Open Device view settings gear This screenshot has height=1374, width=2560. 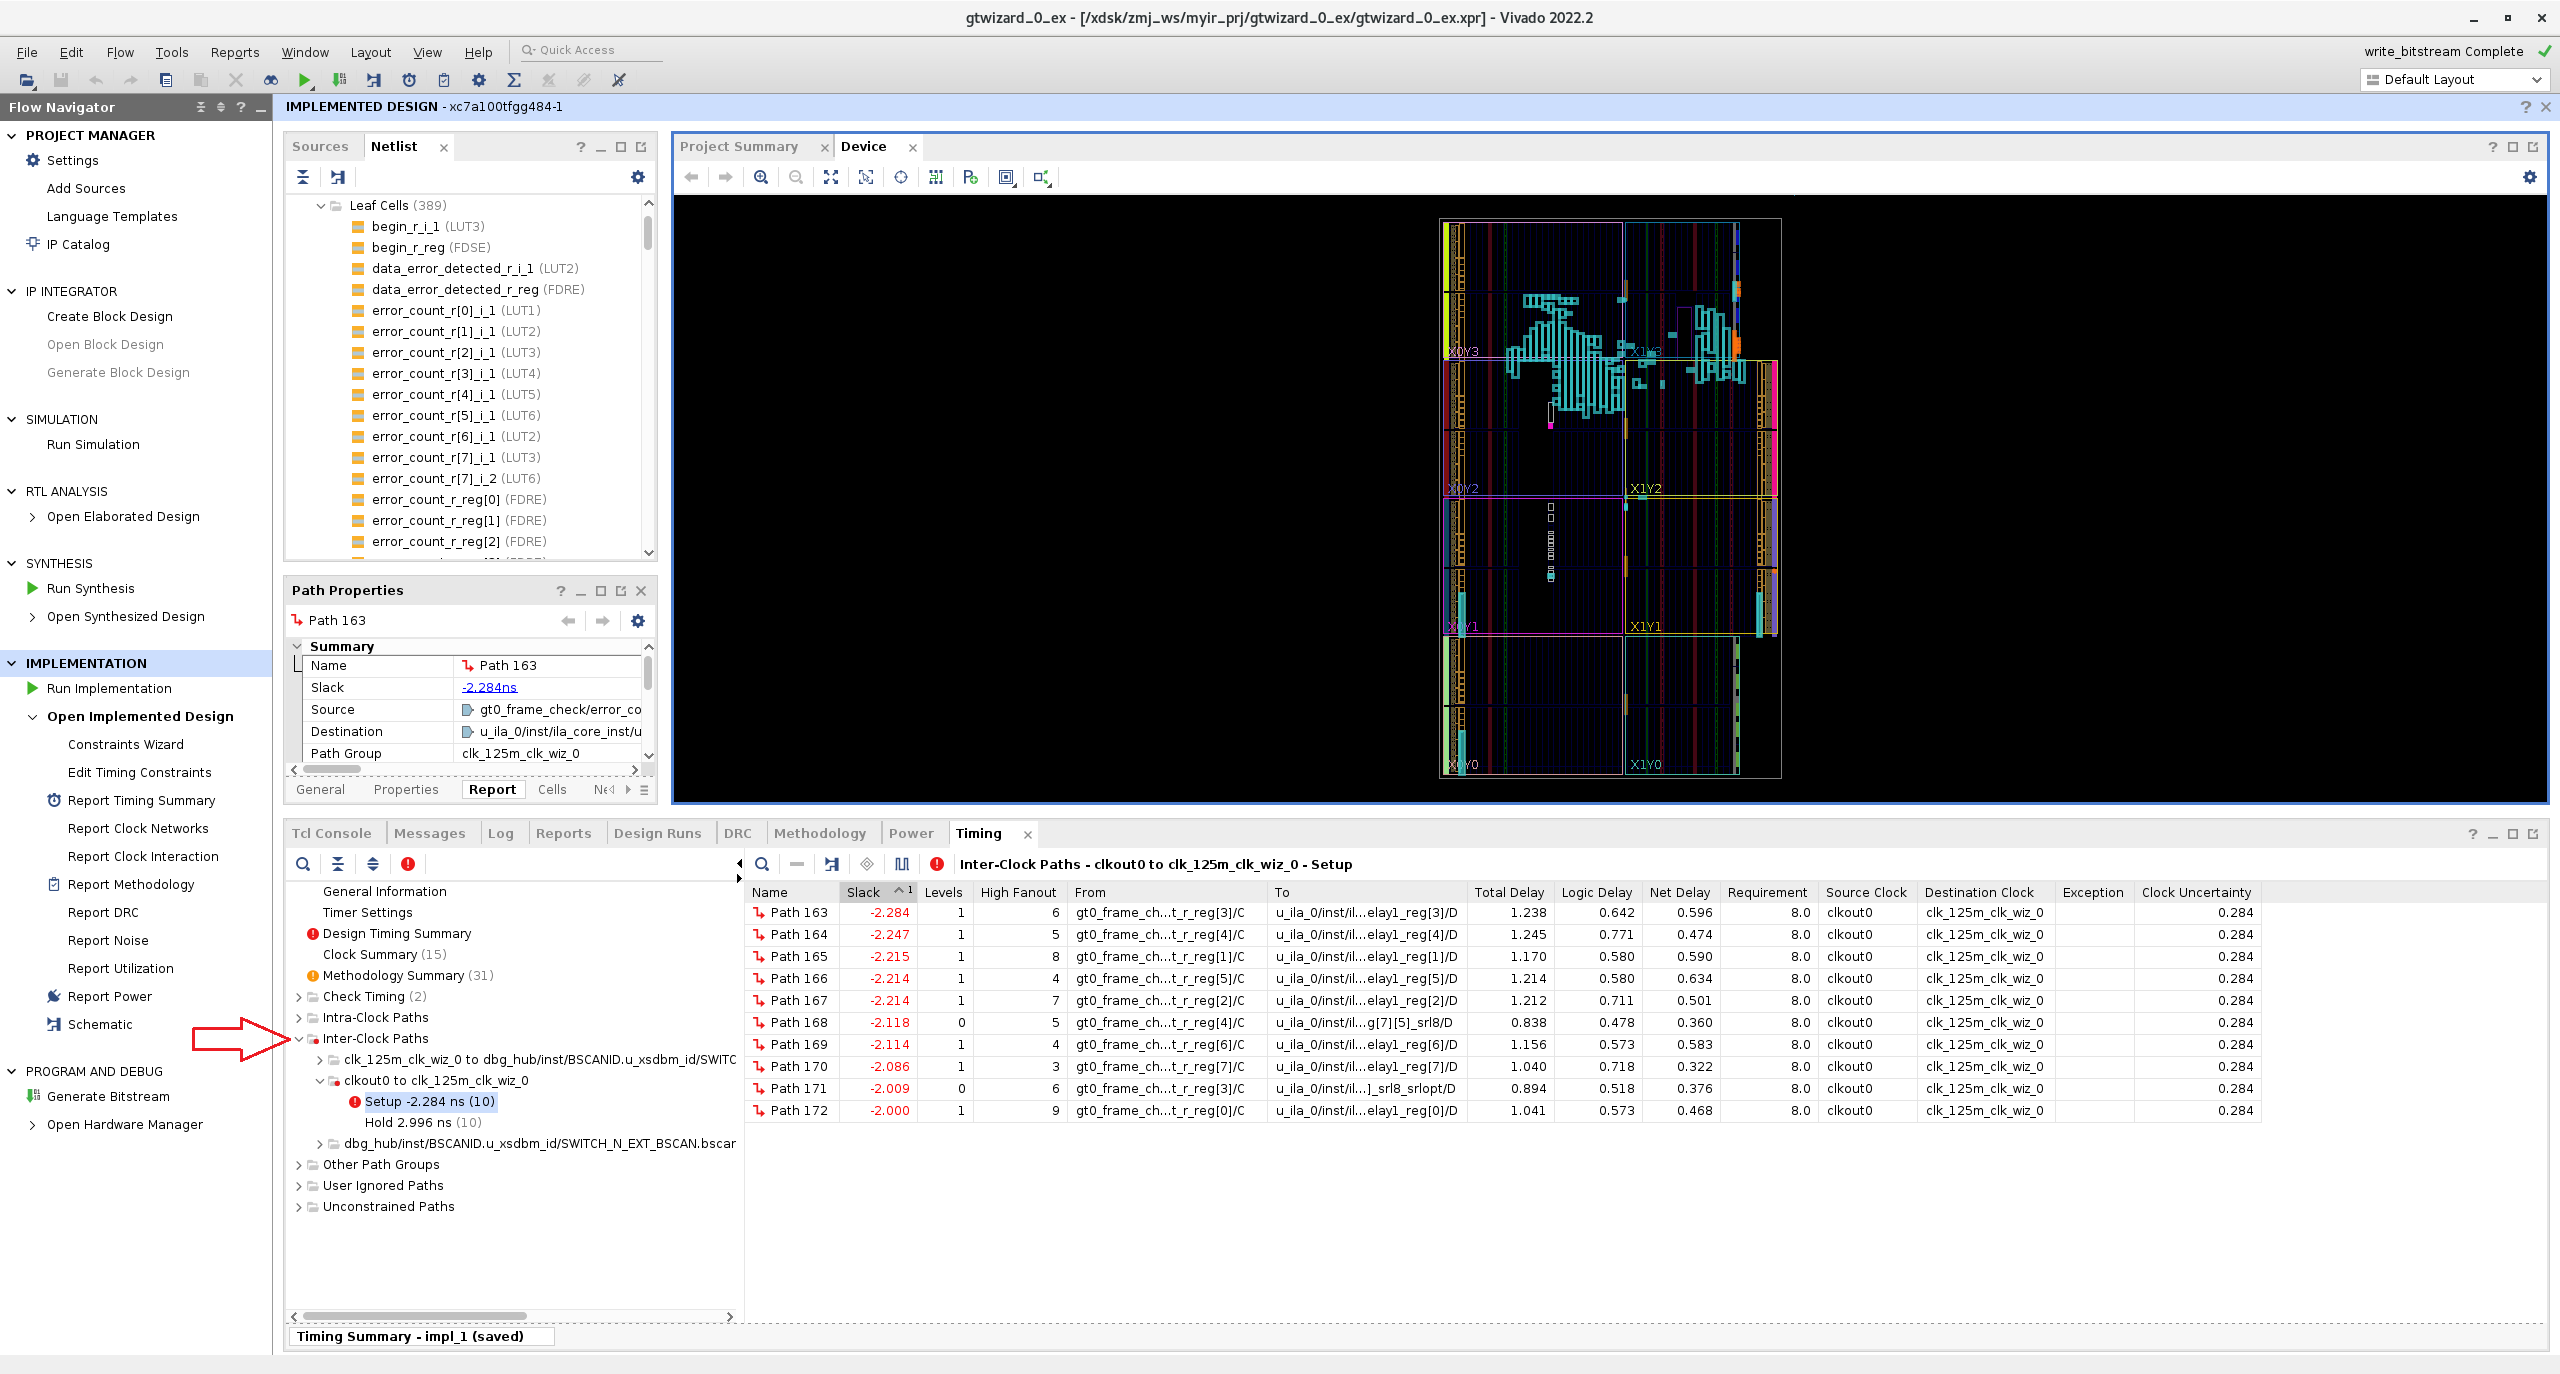pyautogui.click(x=2530, y=177)
